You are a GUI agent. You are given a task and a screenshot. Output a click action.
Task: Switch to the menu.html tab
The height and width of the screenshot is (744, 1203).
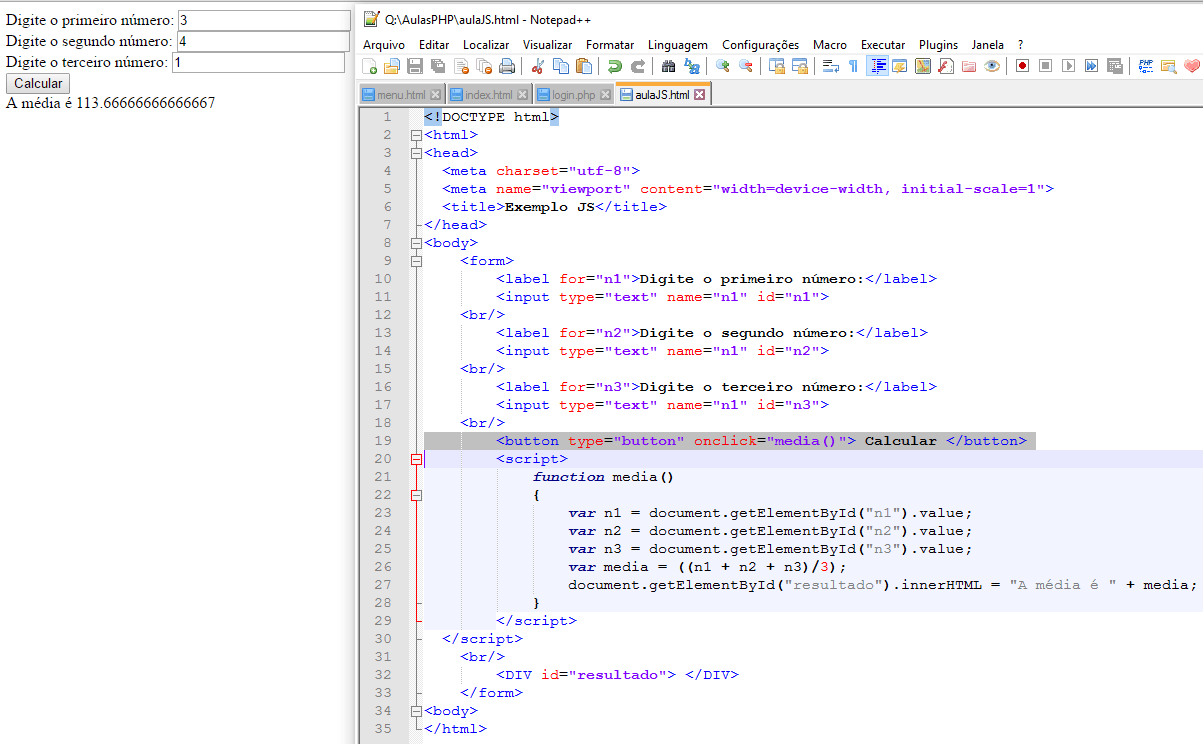(401, 95)
